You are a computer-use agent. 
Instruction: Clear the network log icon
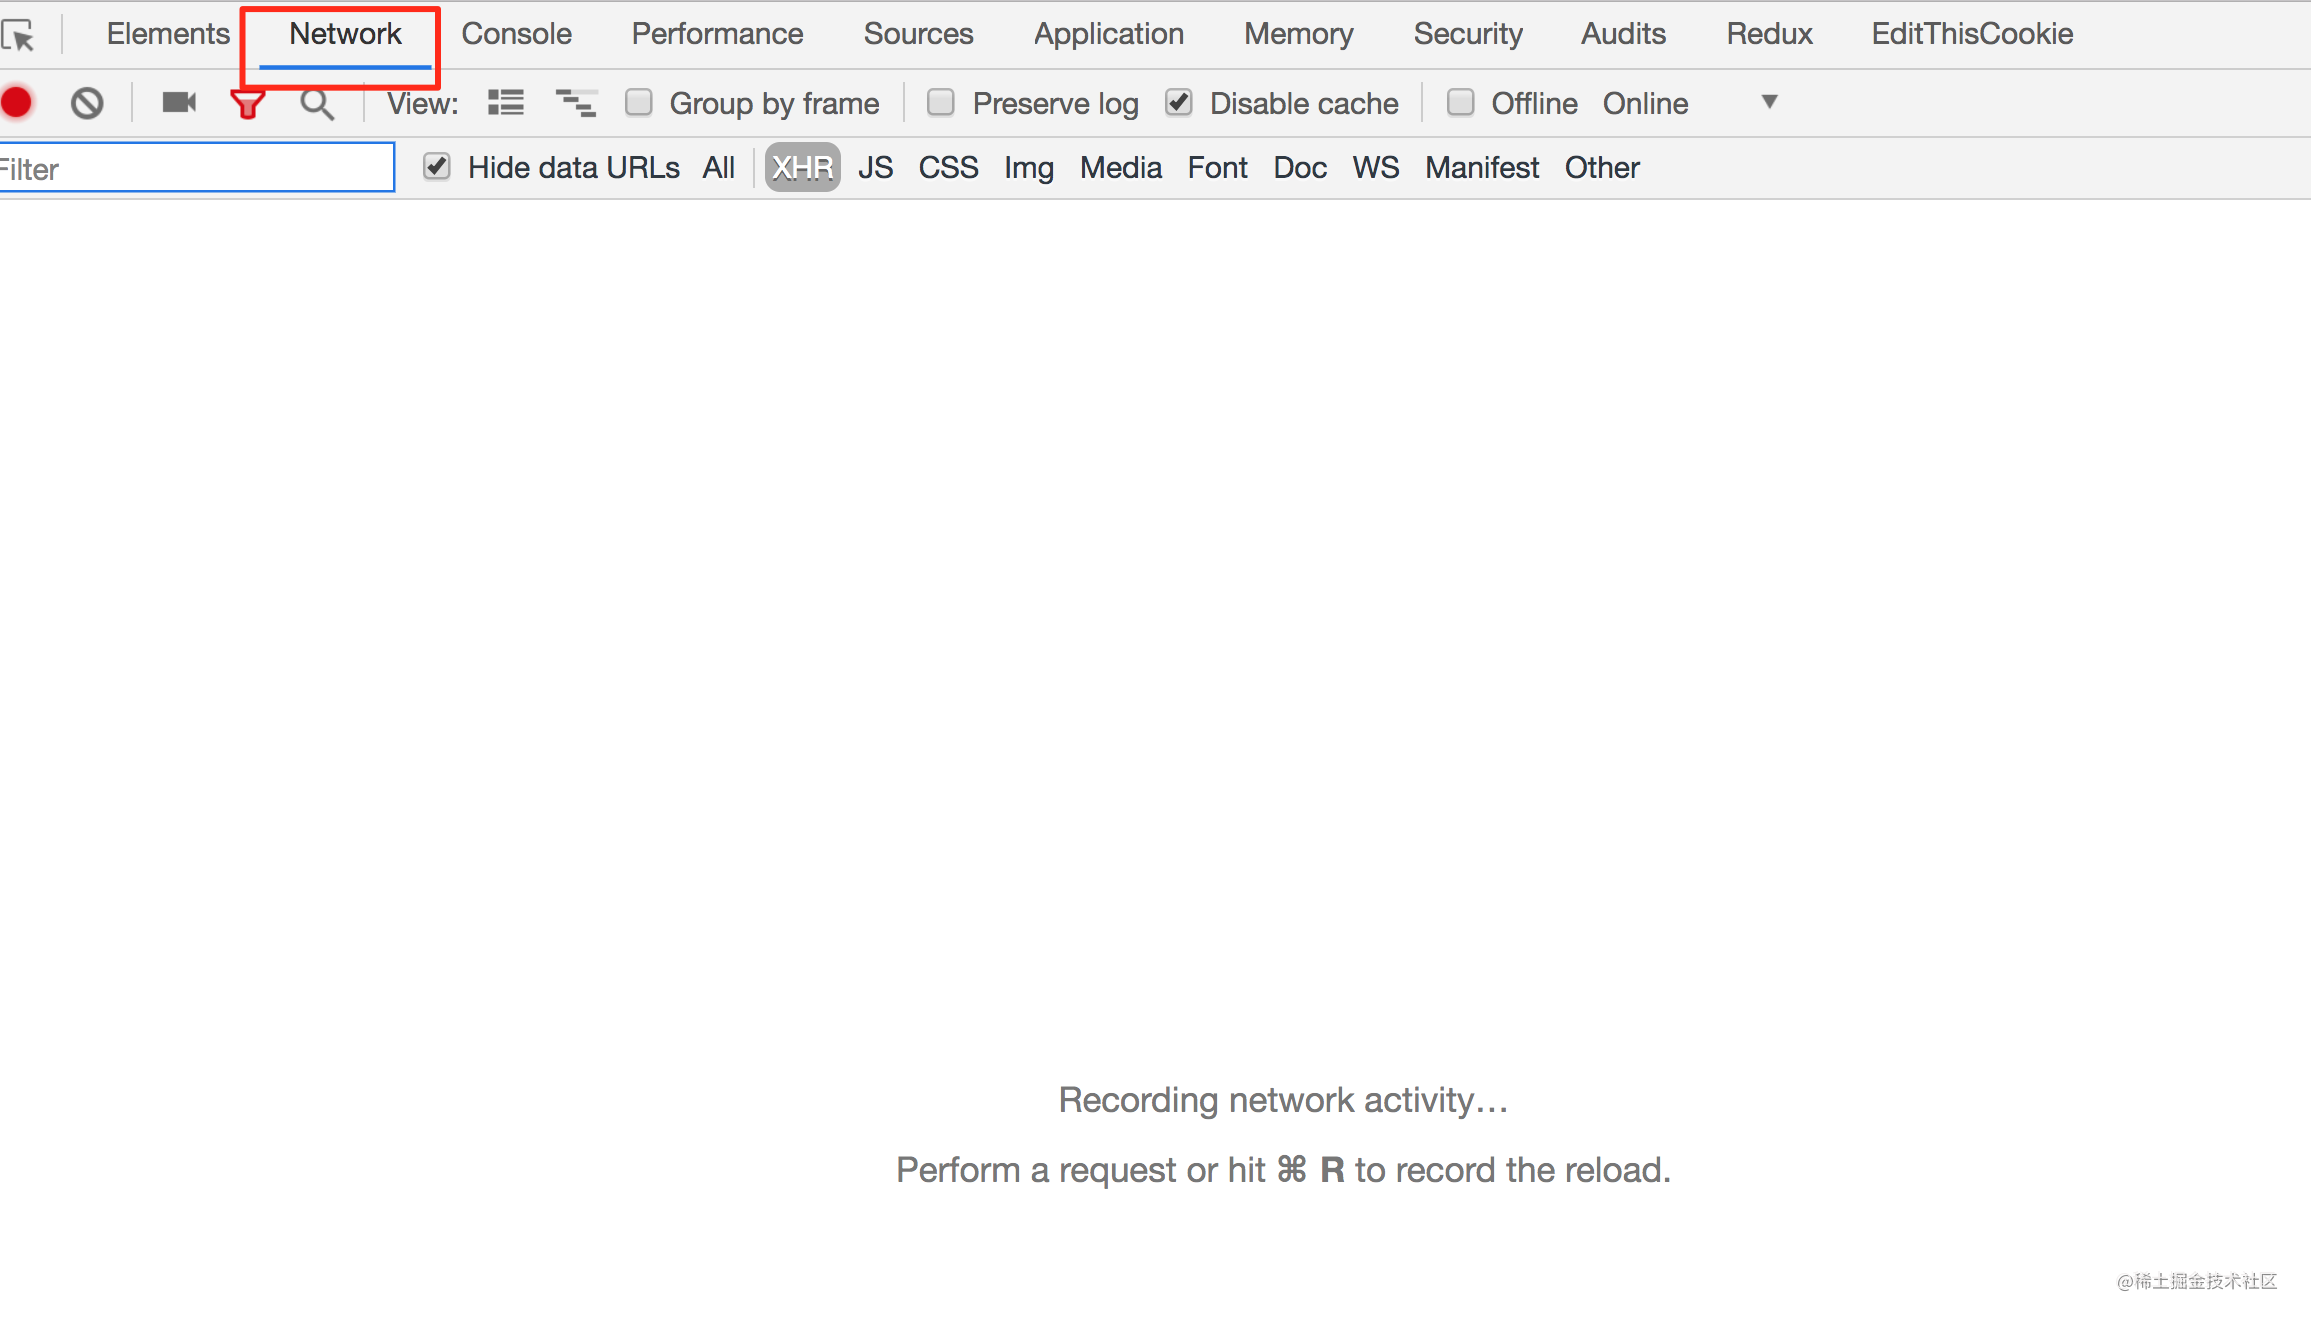[87, 103]
